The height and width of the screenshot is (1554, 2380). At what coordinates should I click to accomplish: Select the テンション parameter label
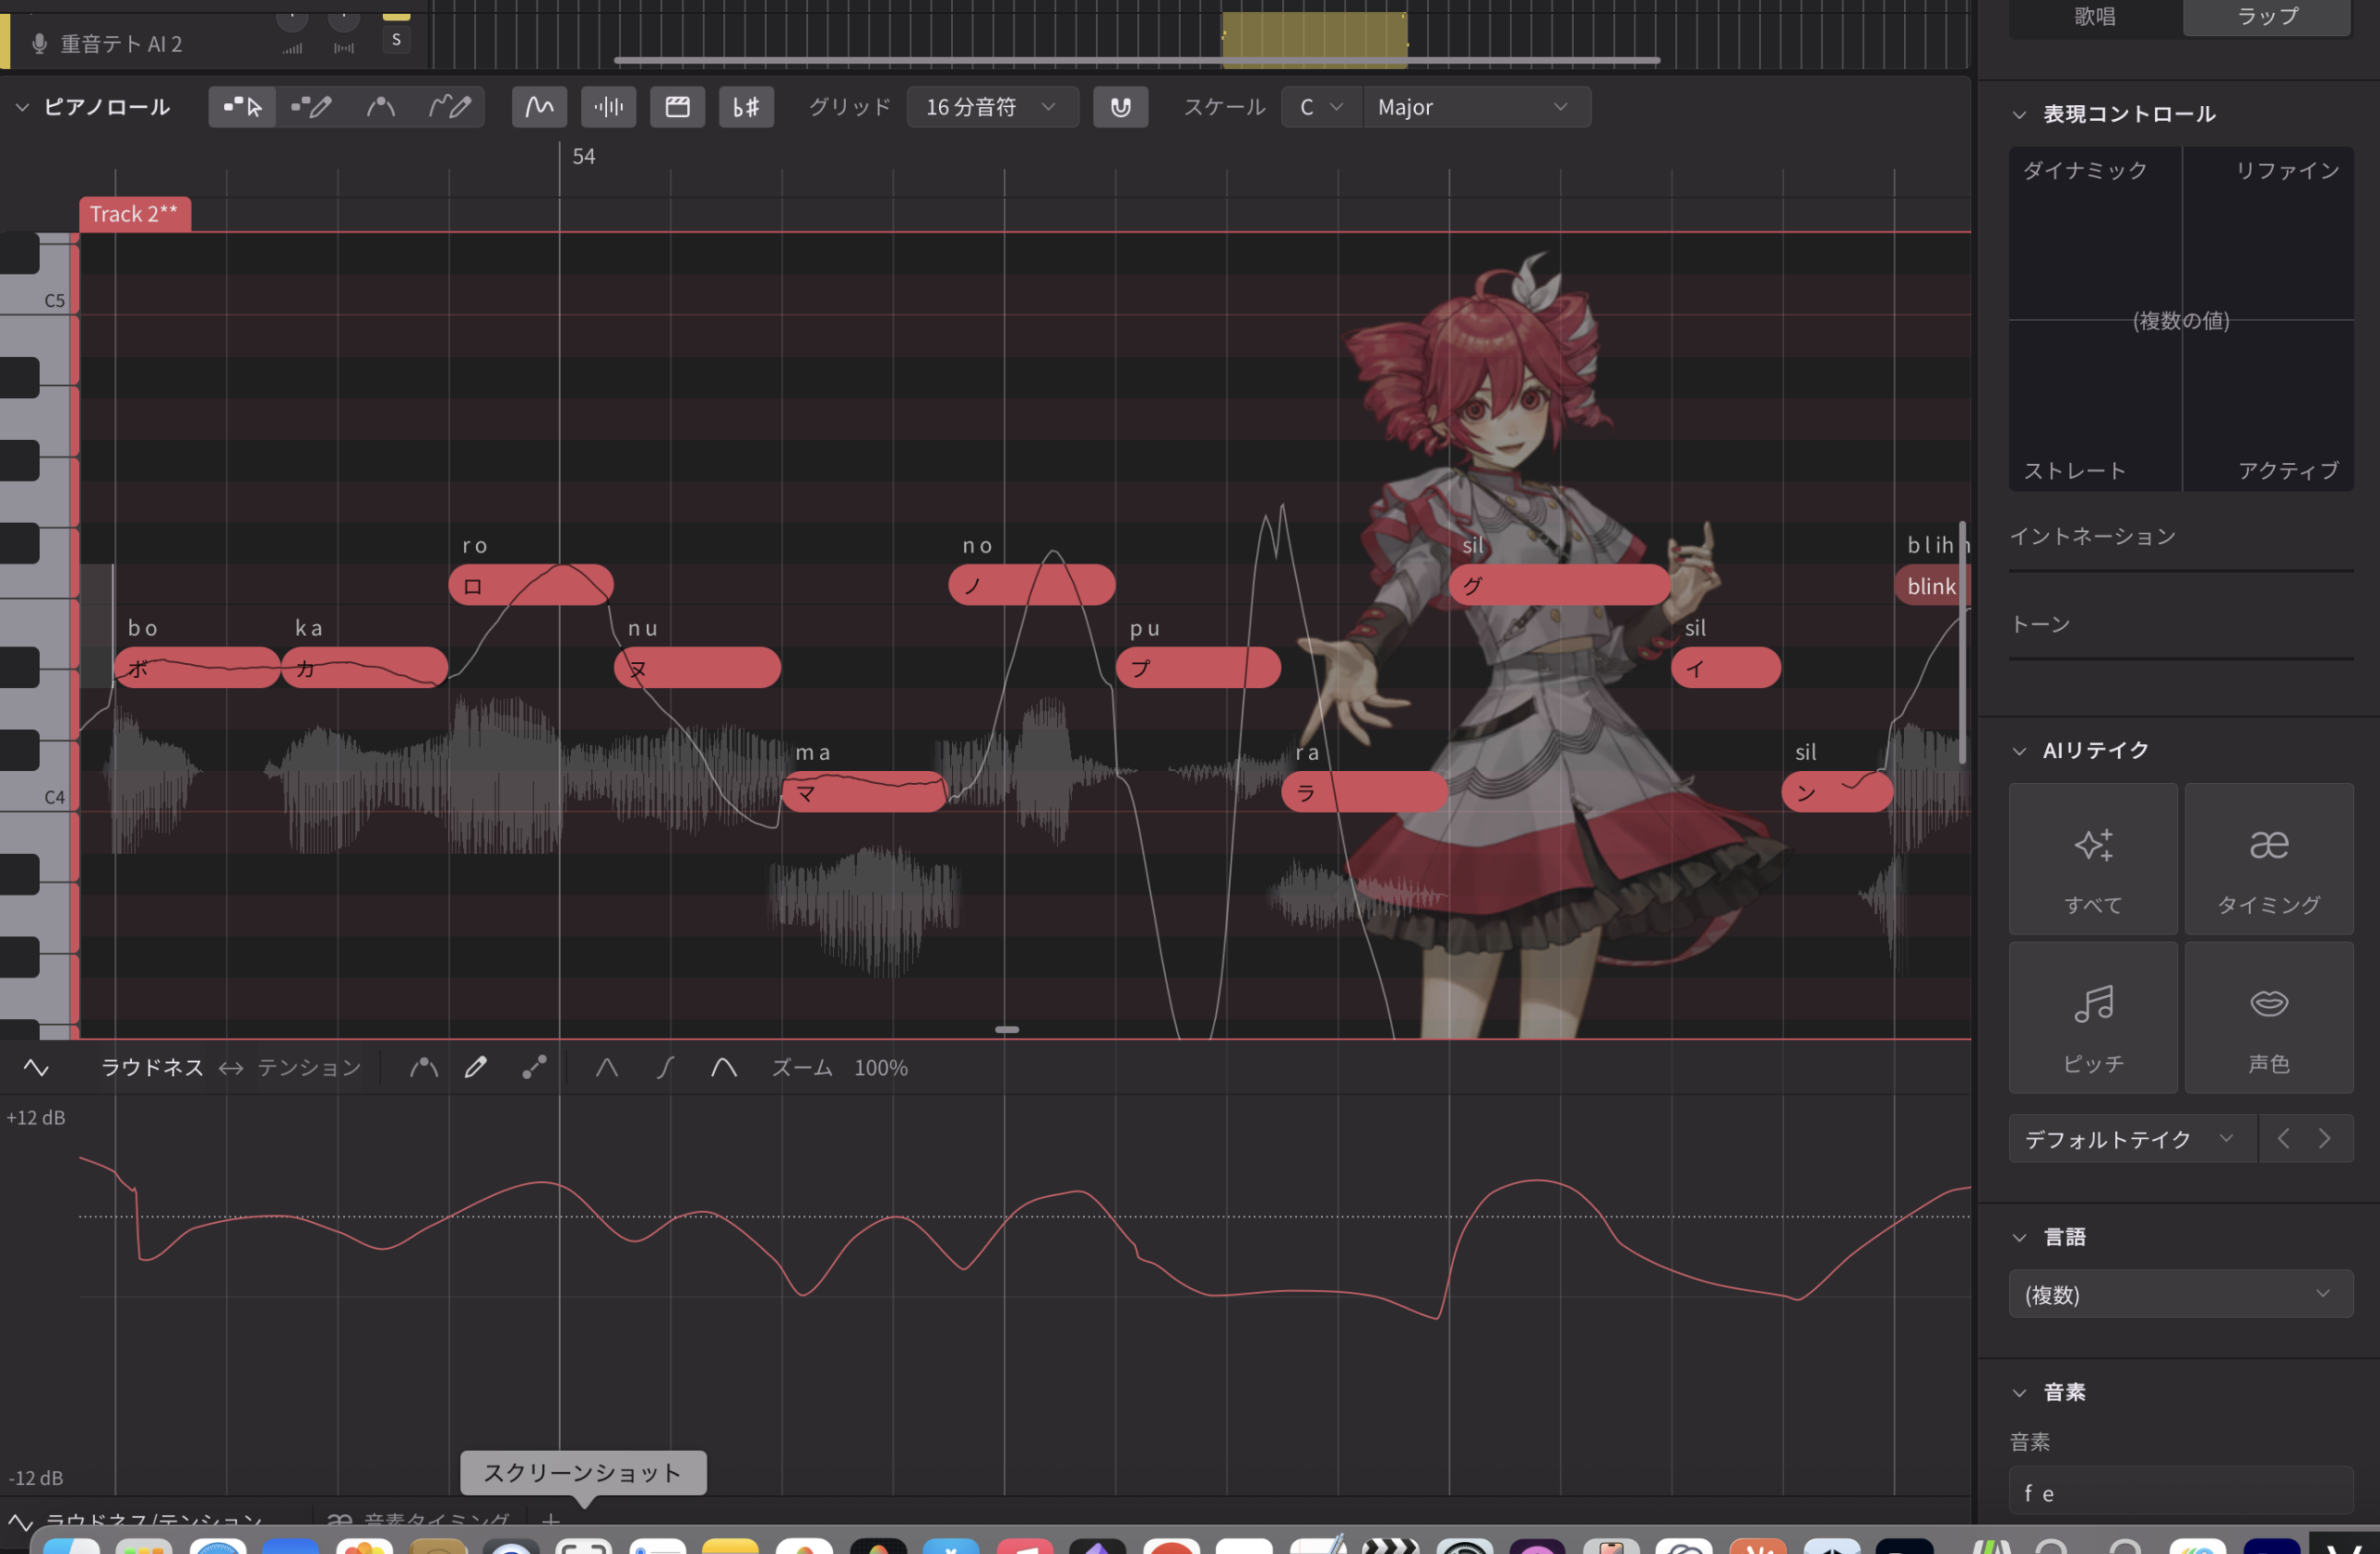[309, 1067]
